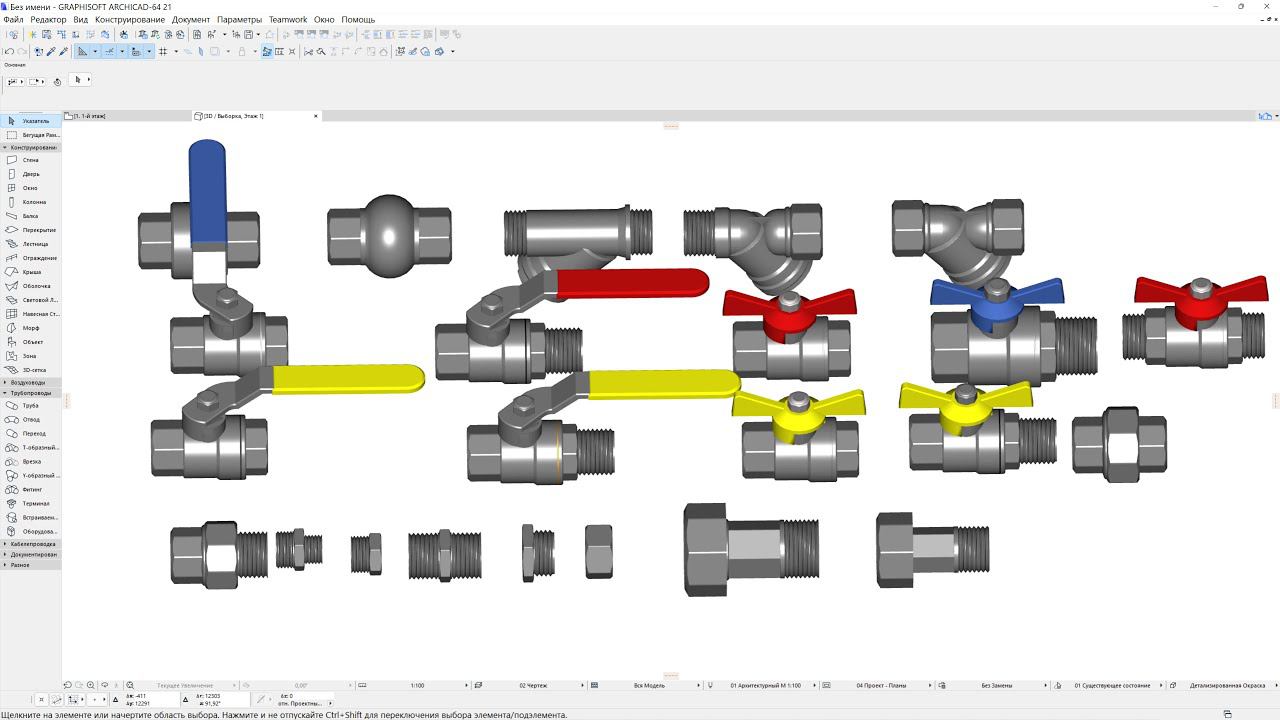Open the Конструирование menu

(131, 20)
